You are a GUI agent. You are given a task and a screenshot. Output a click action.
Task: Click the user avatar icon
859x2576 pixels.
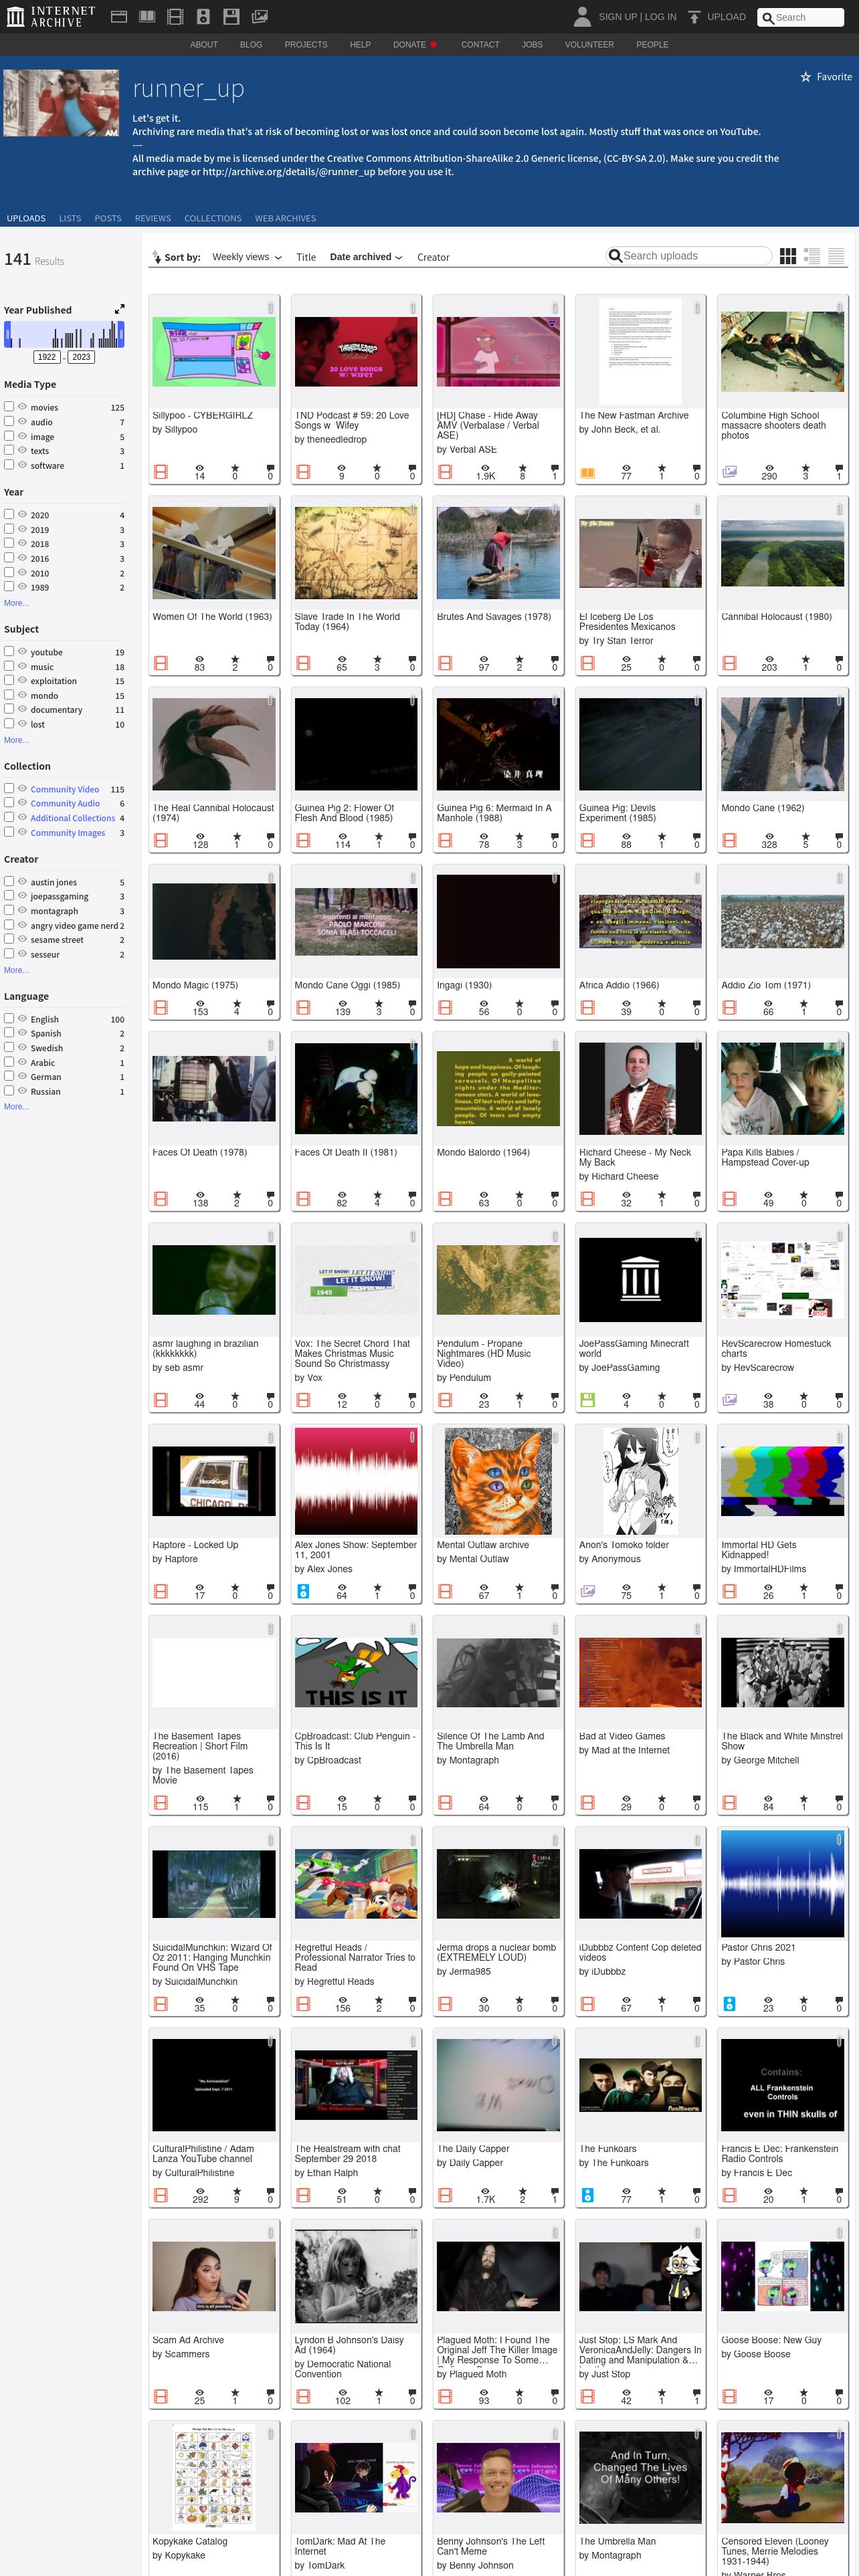(582, 16)
